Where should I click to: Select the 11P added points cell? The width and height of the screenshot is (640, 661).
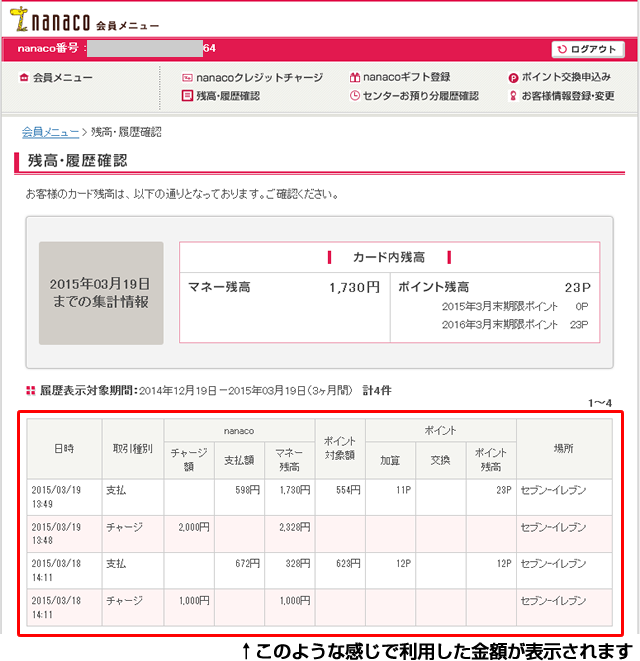[390, 497]
